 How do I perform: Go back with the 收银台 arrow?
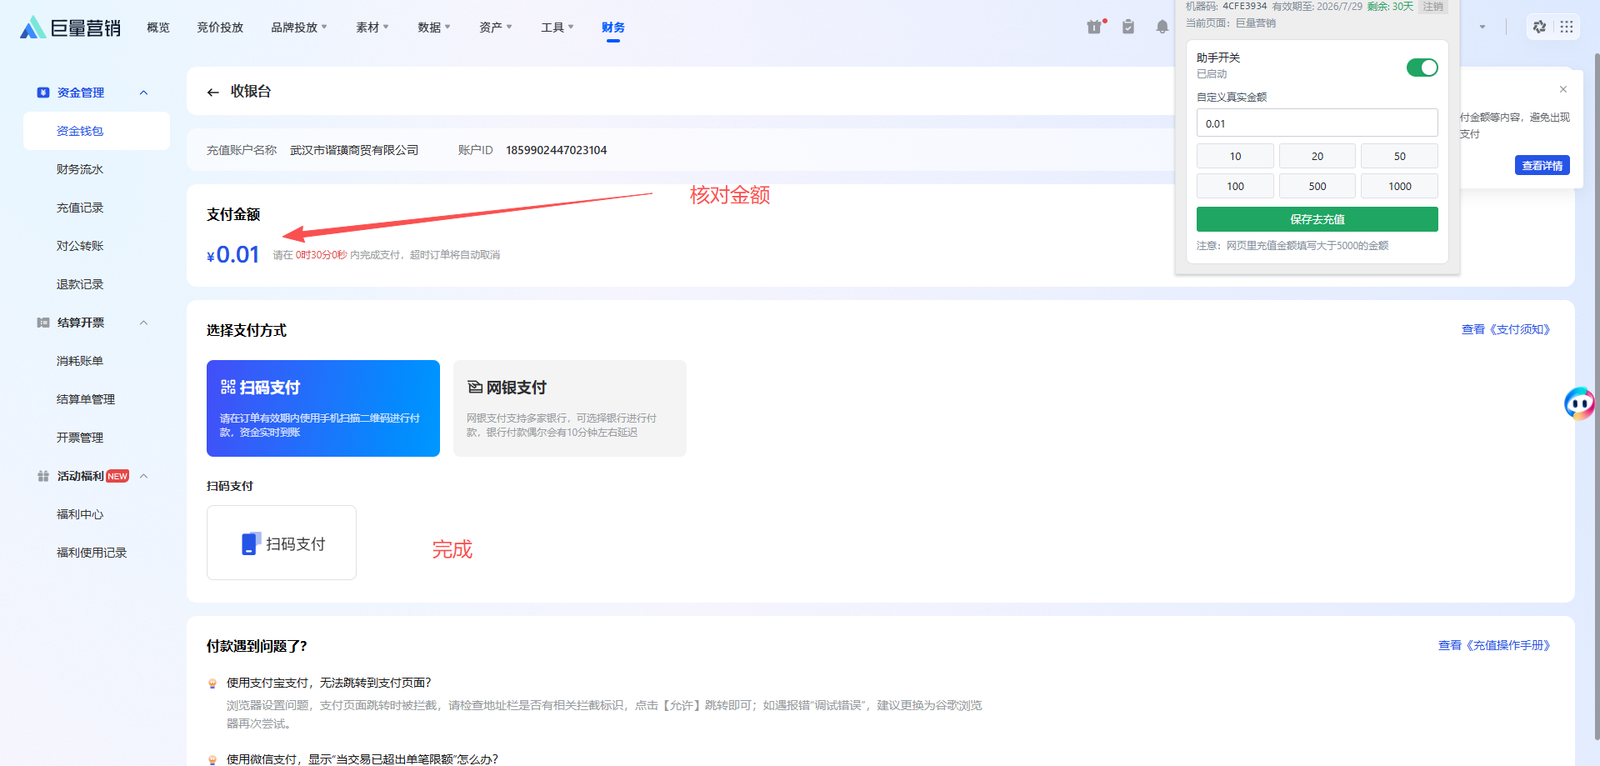(x=213, y=92)
